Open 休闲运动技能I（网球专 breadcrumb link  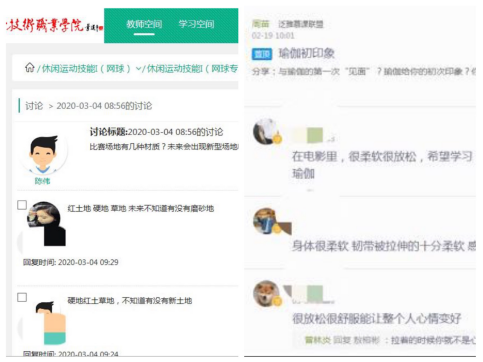192,69
